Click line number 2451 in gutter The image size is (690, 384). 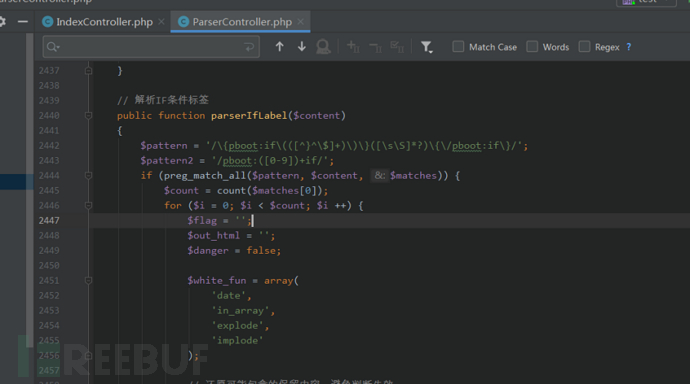49,281
